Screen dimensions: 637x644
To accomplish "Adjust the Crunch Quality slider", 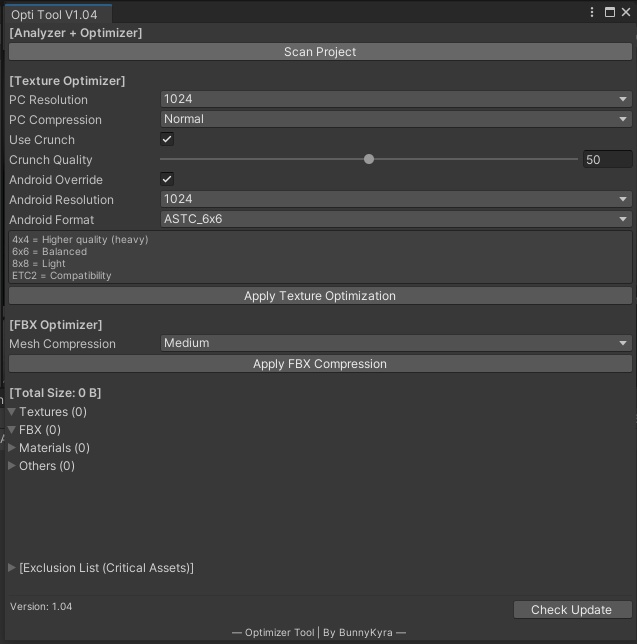I will tap(369, 159).
